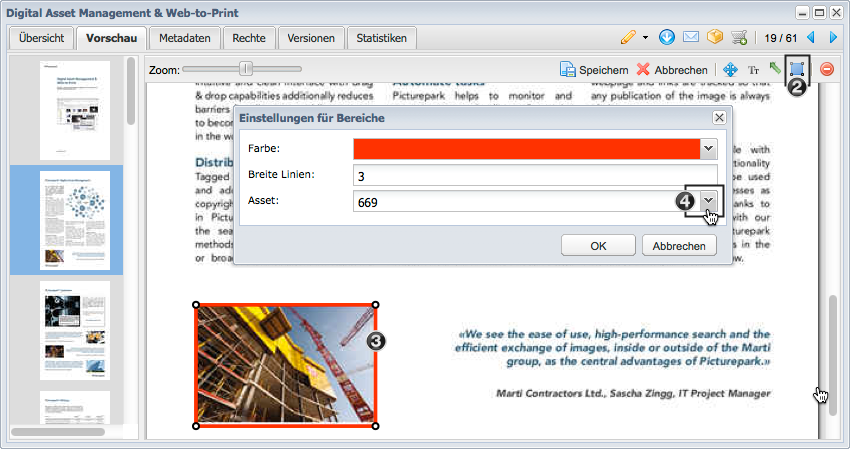Viewport: 850px width, 449px height.
Task: Click the red delete minus icon
Action: tap(827, 69)
